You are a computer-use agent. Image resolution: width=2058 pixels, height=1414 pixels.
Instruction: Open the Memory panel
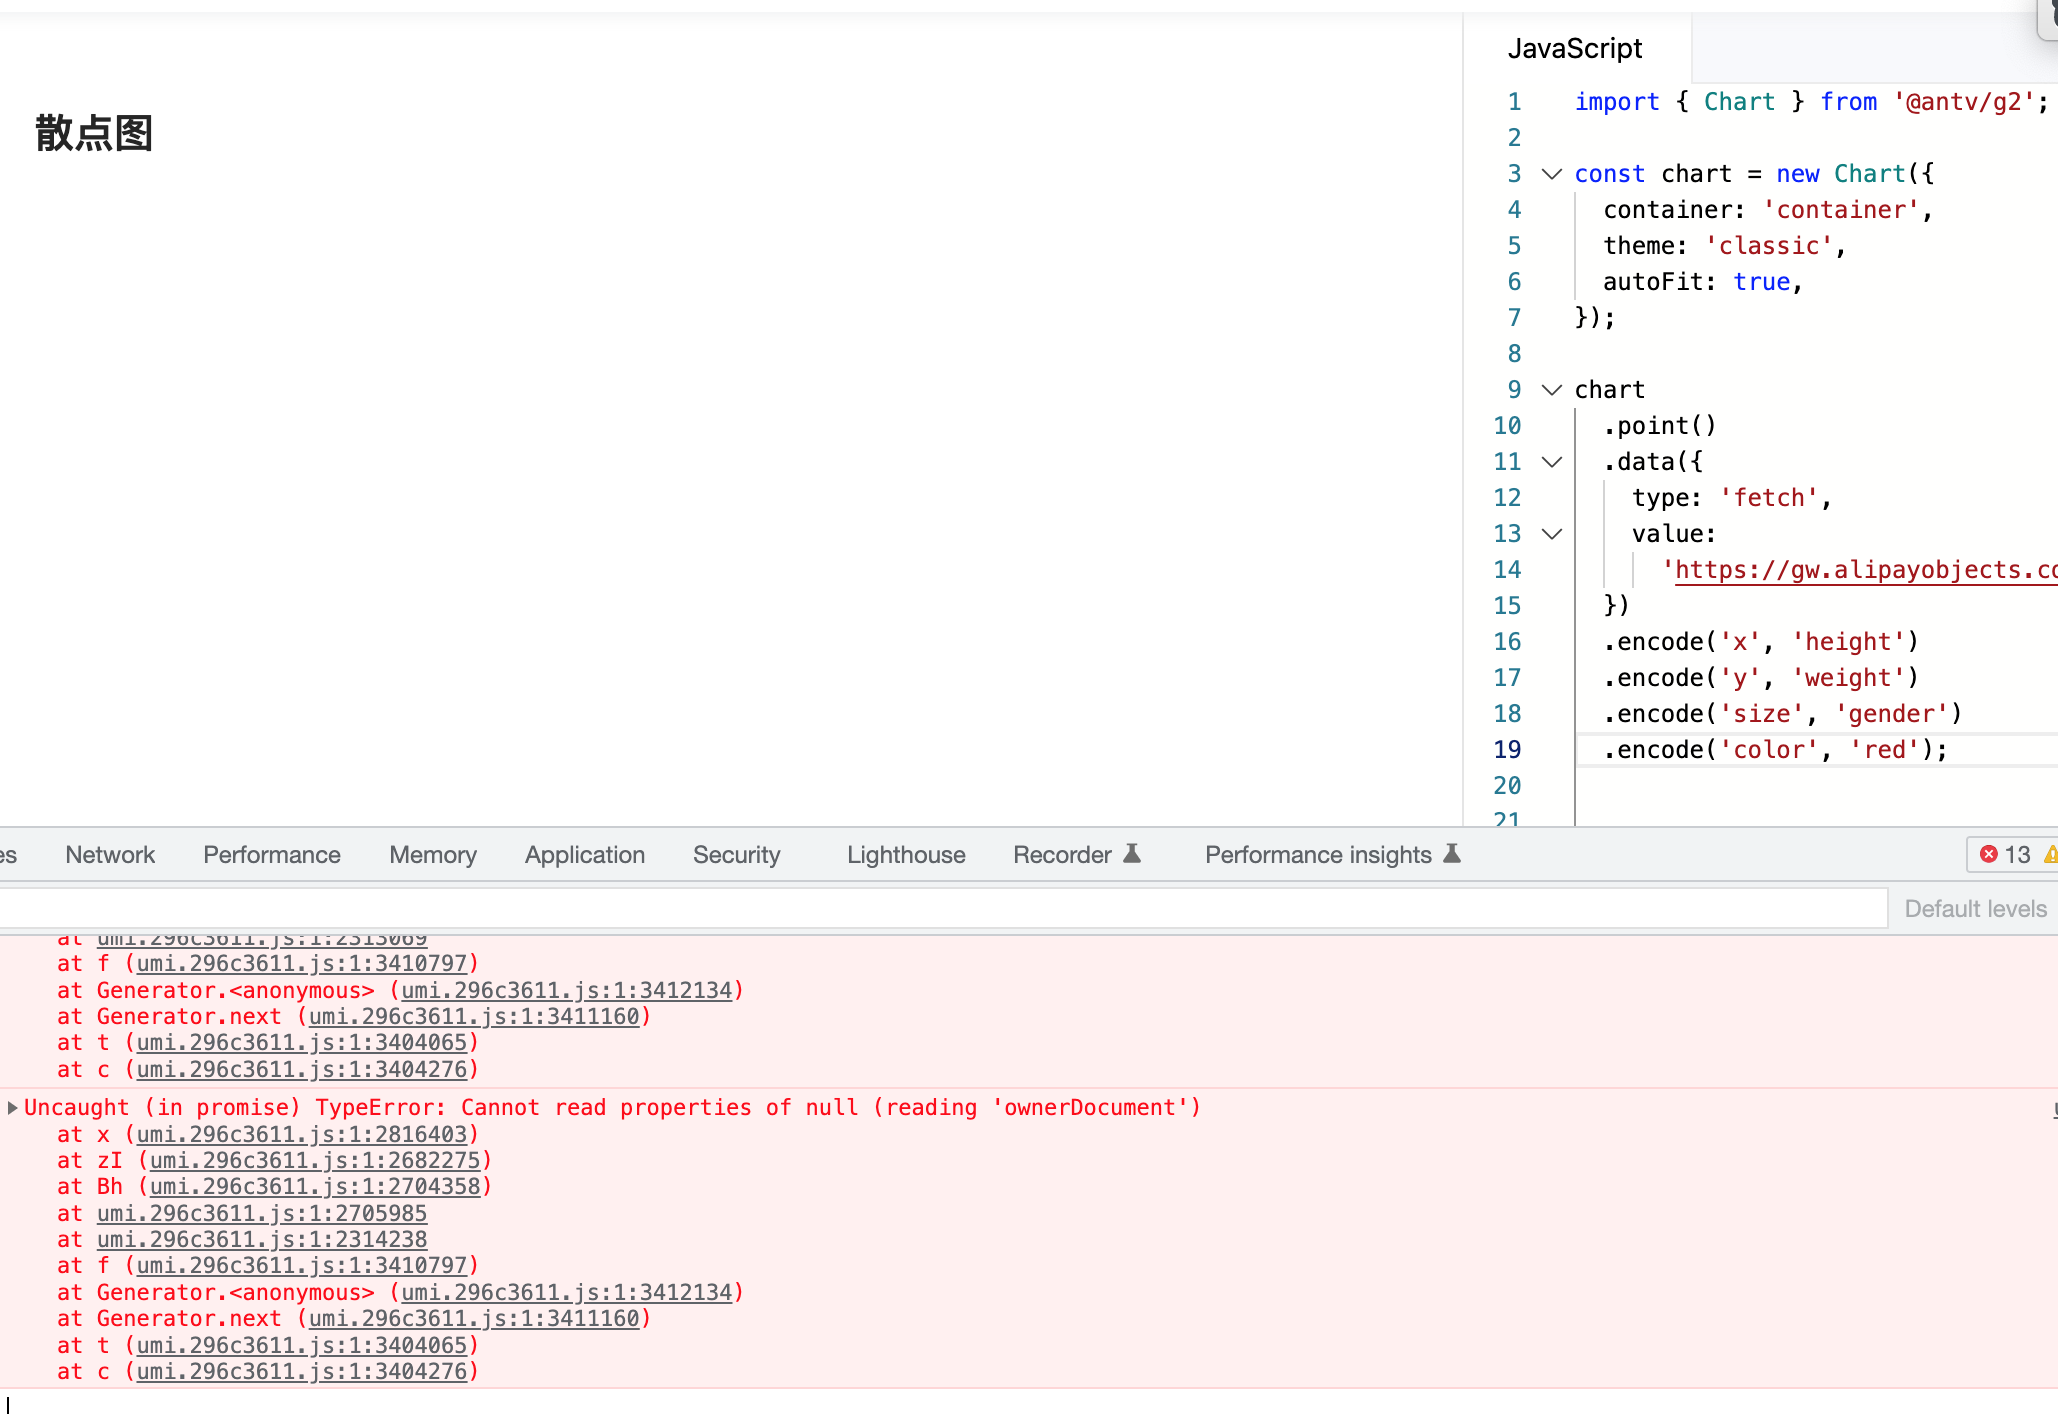pos(432,855)
